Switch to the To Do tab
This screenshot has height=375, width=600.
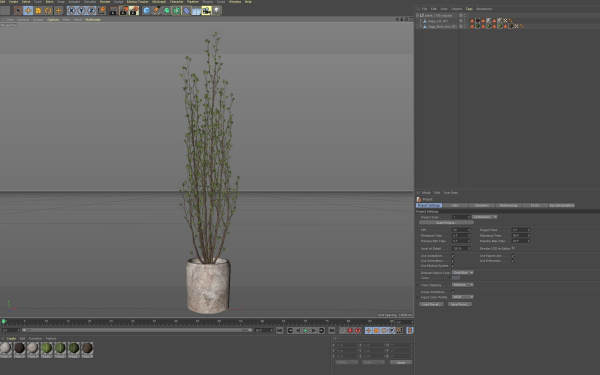point(535,205)
